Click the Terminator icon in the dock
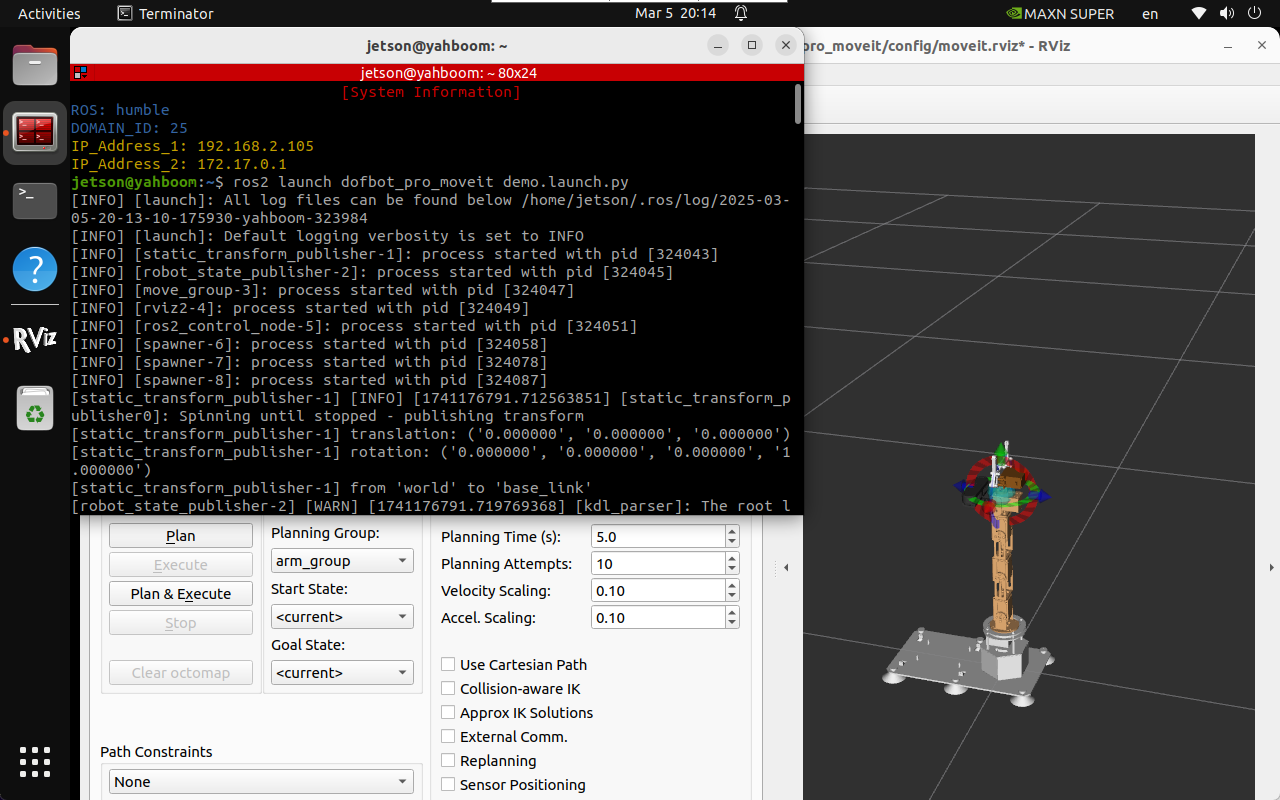The width and height of the screenshot is (1280, 800). [35, 132]
